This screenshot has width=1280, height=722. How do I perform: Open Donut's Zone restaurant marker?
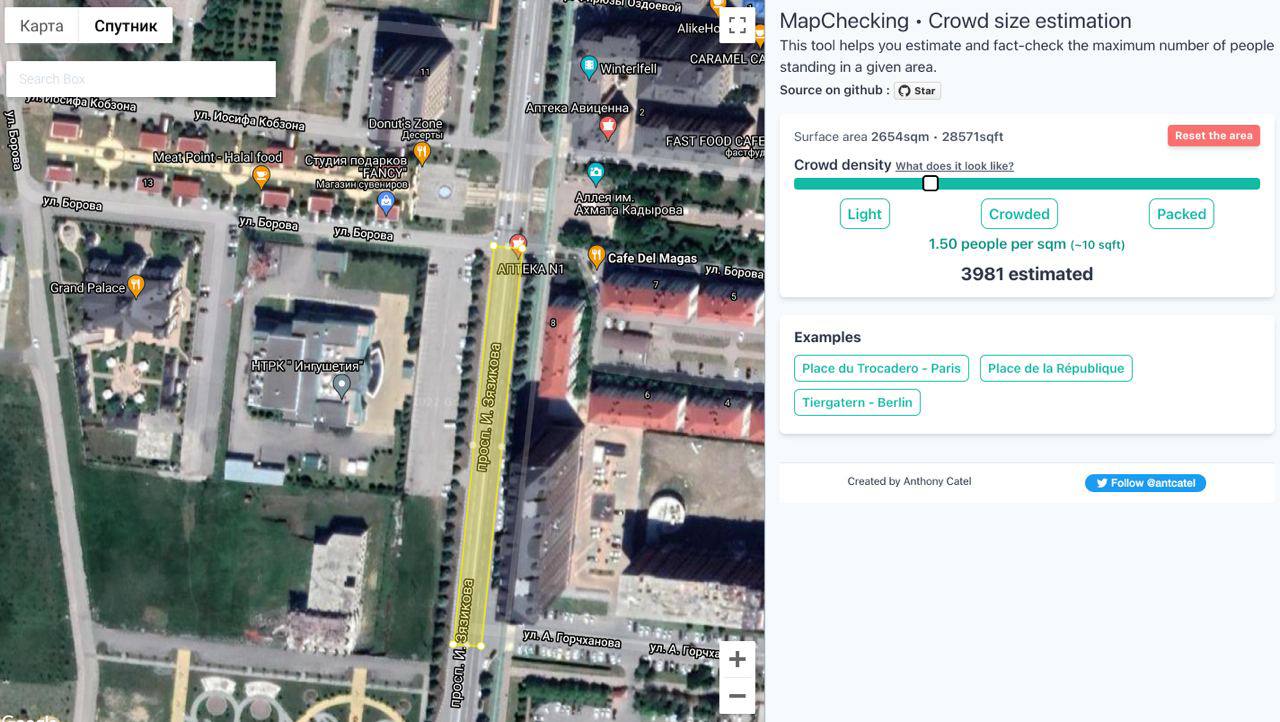422,153
